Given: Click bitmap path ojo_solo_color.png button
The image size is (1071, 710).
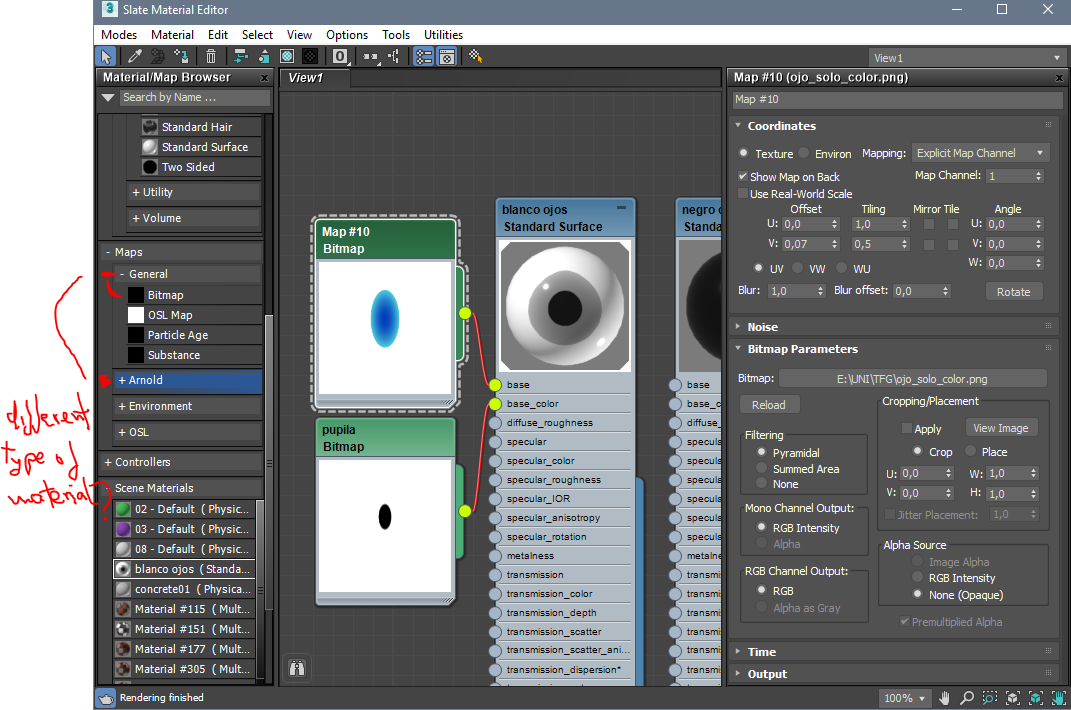Looking at the screenshot, I should (913, 379).
